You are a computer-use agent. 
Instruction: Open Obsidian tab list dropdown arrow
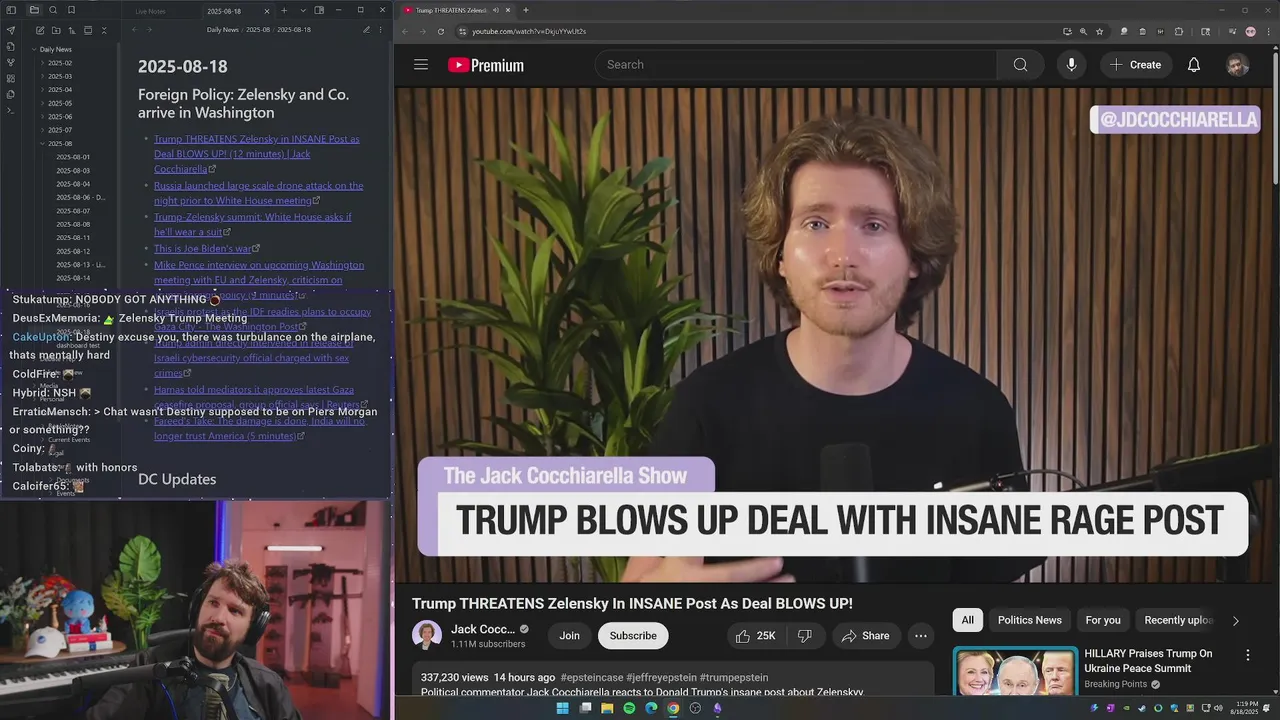coord(301,11)
